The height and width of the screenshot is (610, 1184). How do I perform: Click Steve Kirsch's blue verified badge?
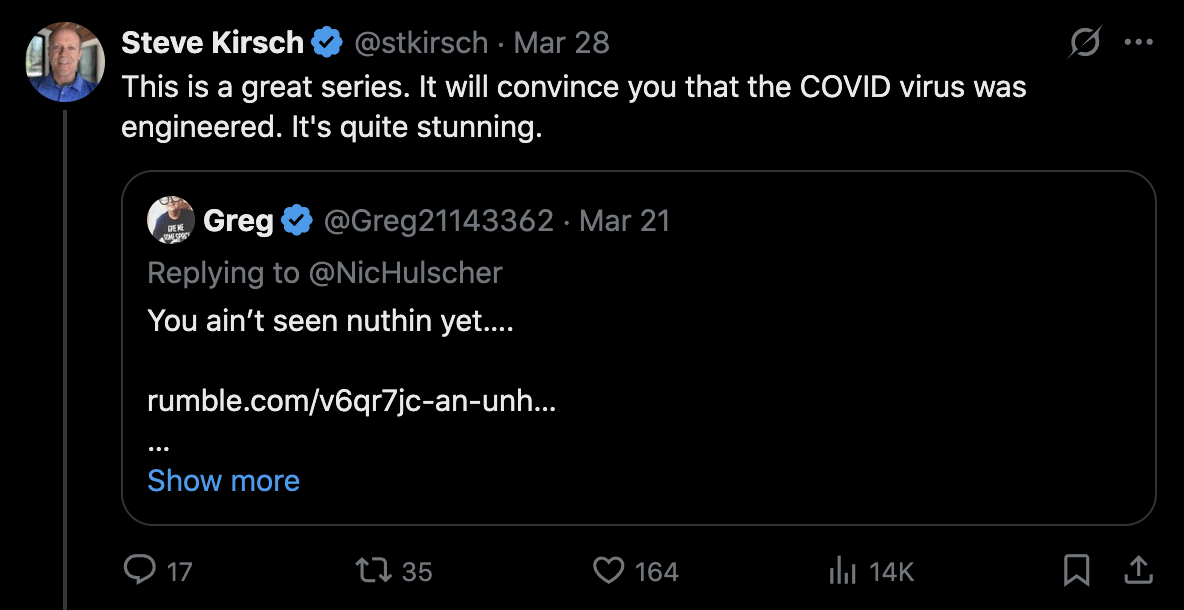[x=327, y=43]
